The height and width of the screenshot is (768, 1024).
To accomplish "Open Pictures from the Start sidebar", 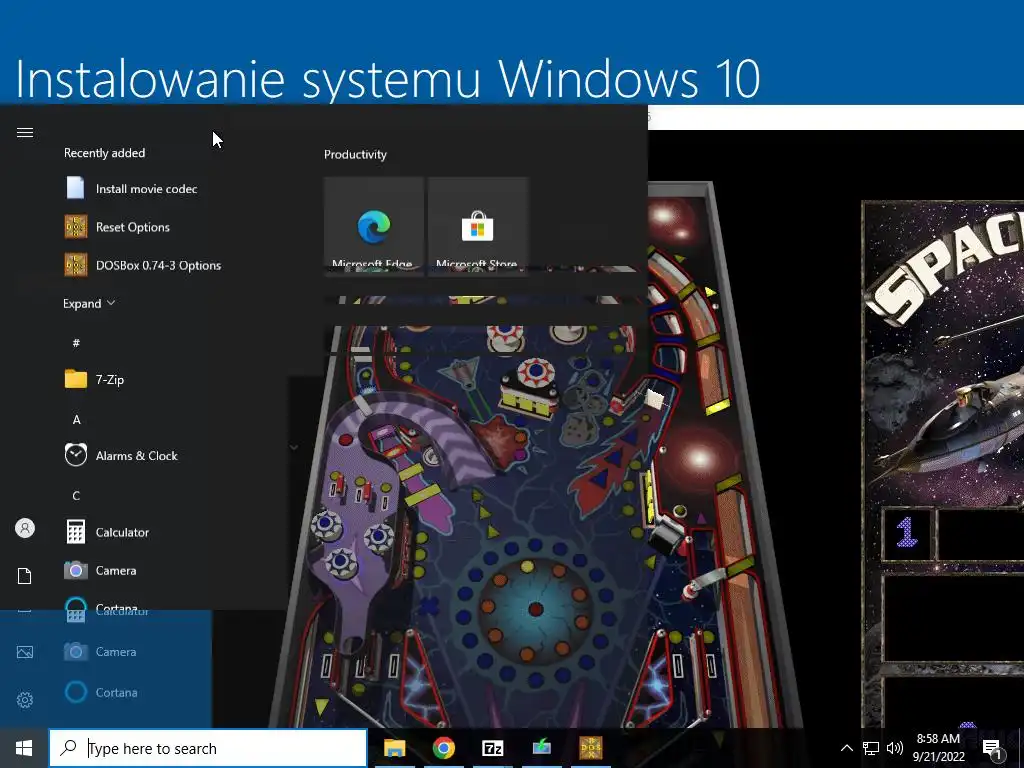I will coord(25,652).
